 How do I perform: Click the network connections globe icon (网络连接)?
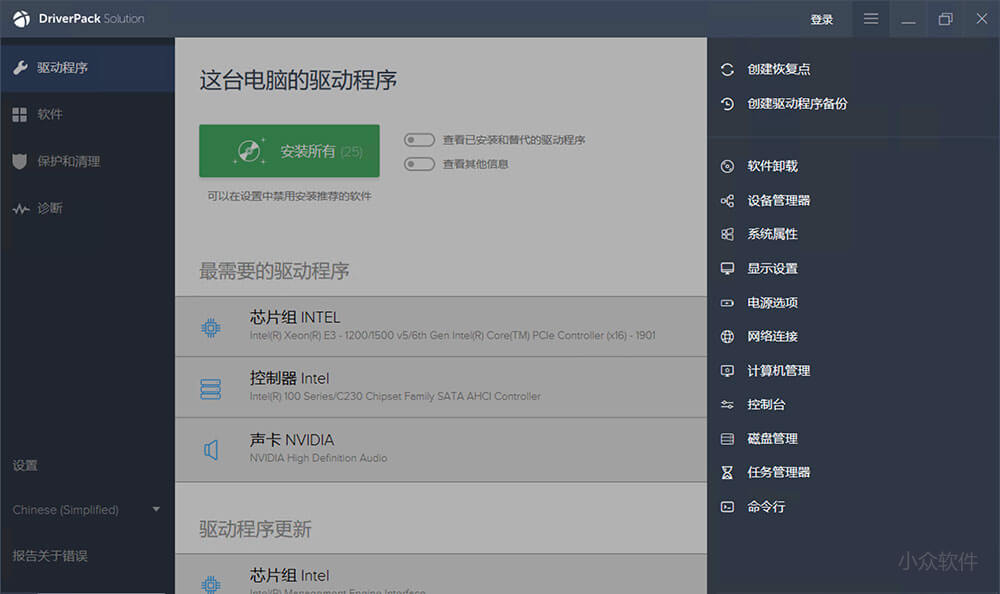coord(727,336)
